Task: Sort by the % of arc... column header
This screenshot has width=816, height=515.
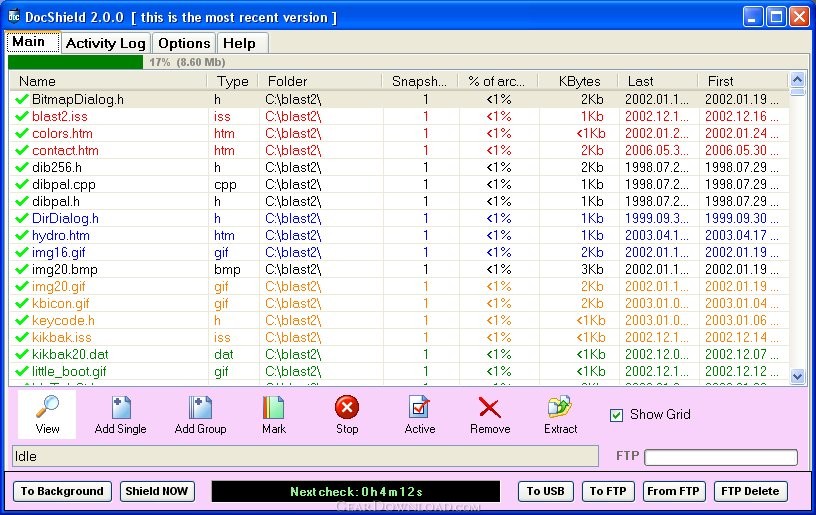Action: pyautogui.click(x=498, y=81)
